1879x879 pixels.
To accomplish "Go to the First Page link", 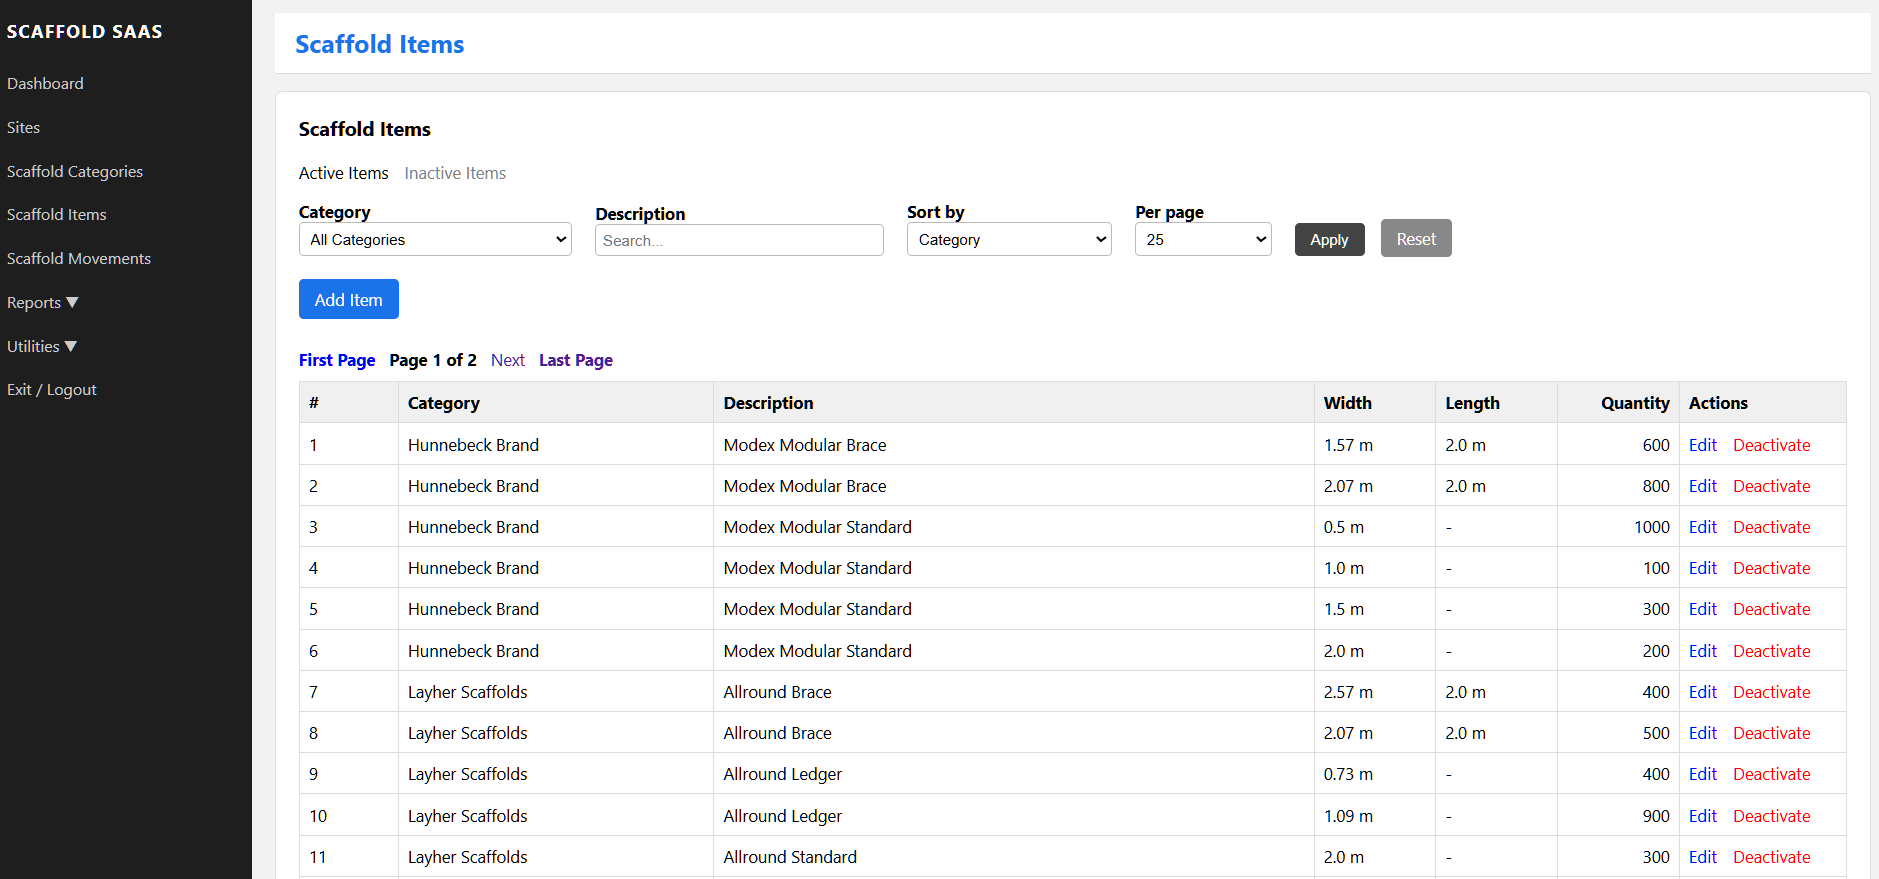I will (x=337, y=361).
